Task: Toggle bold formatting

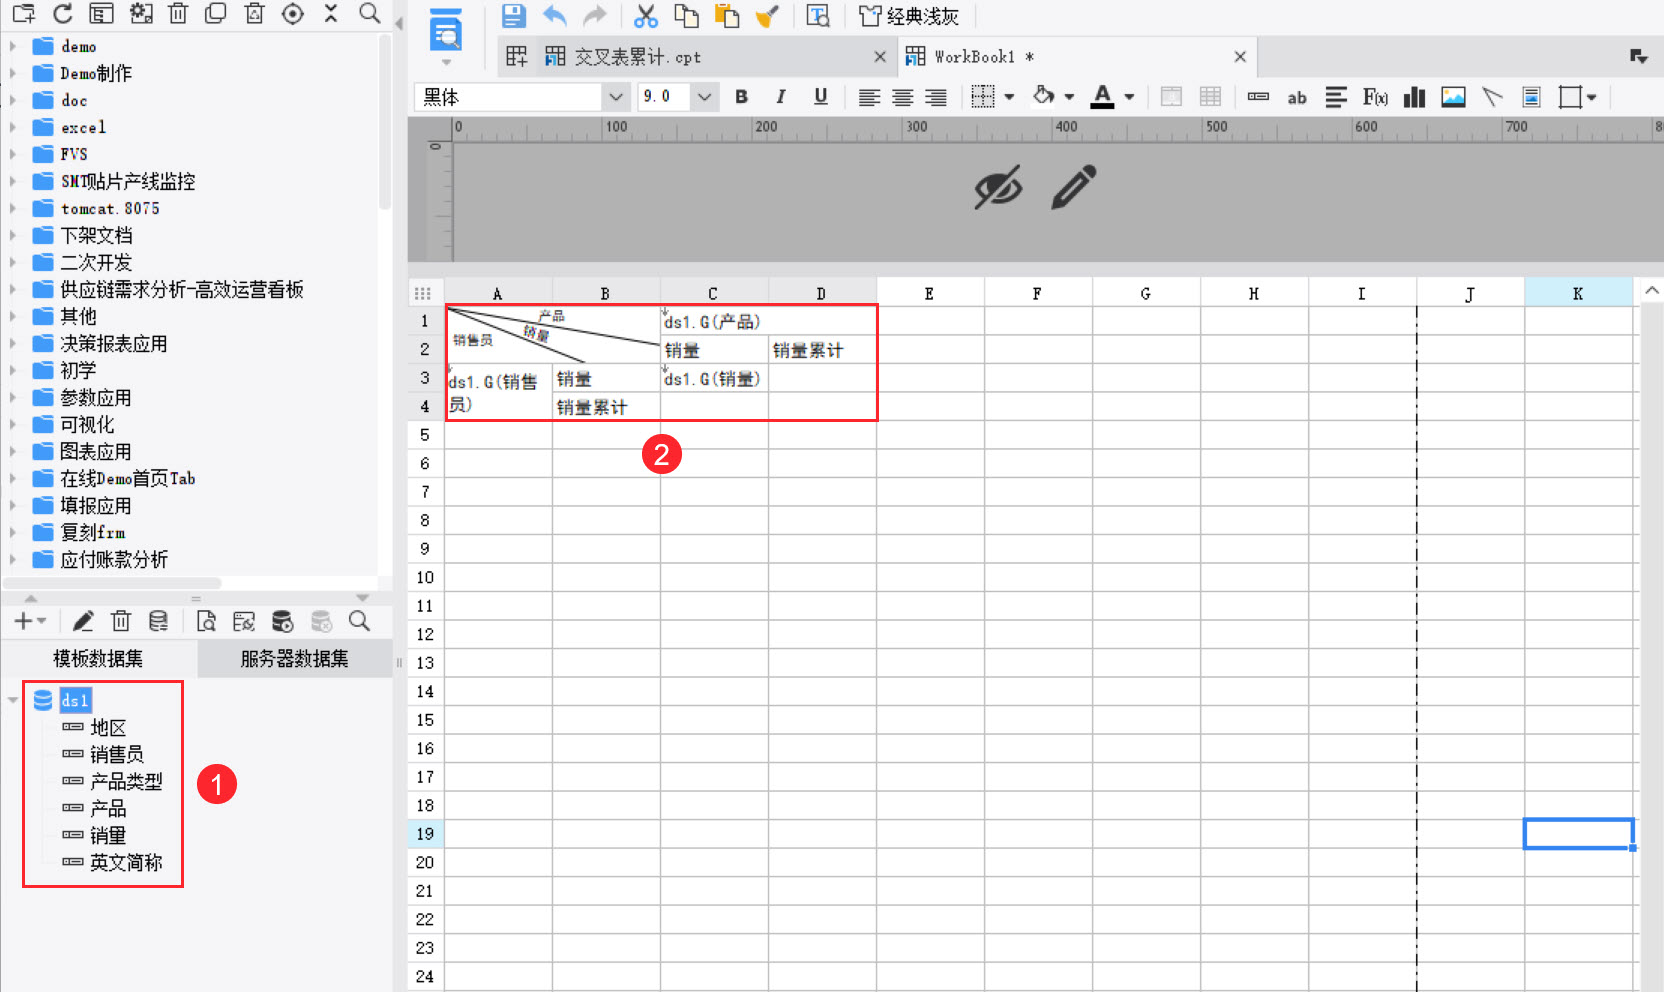Action: 741,97
